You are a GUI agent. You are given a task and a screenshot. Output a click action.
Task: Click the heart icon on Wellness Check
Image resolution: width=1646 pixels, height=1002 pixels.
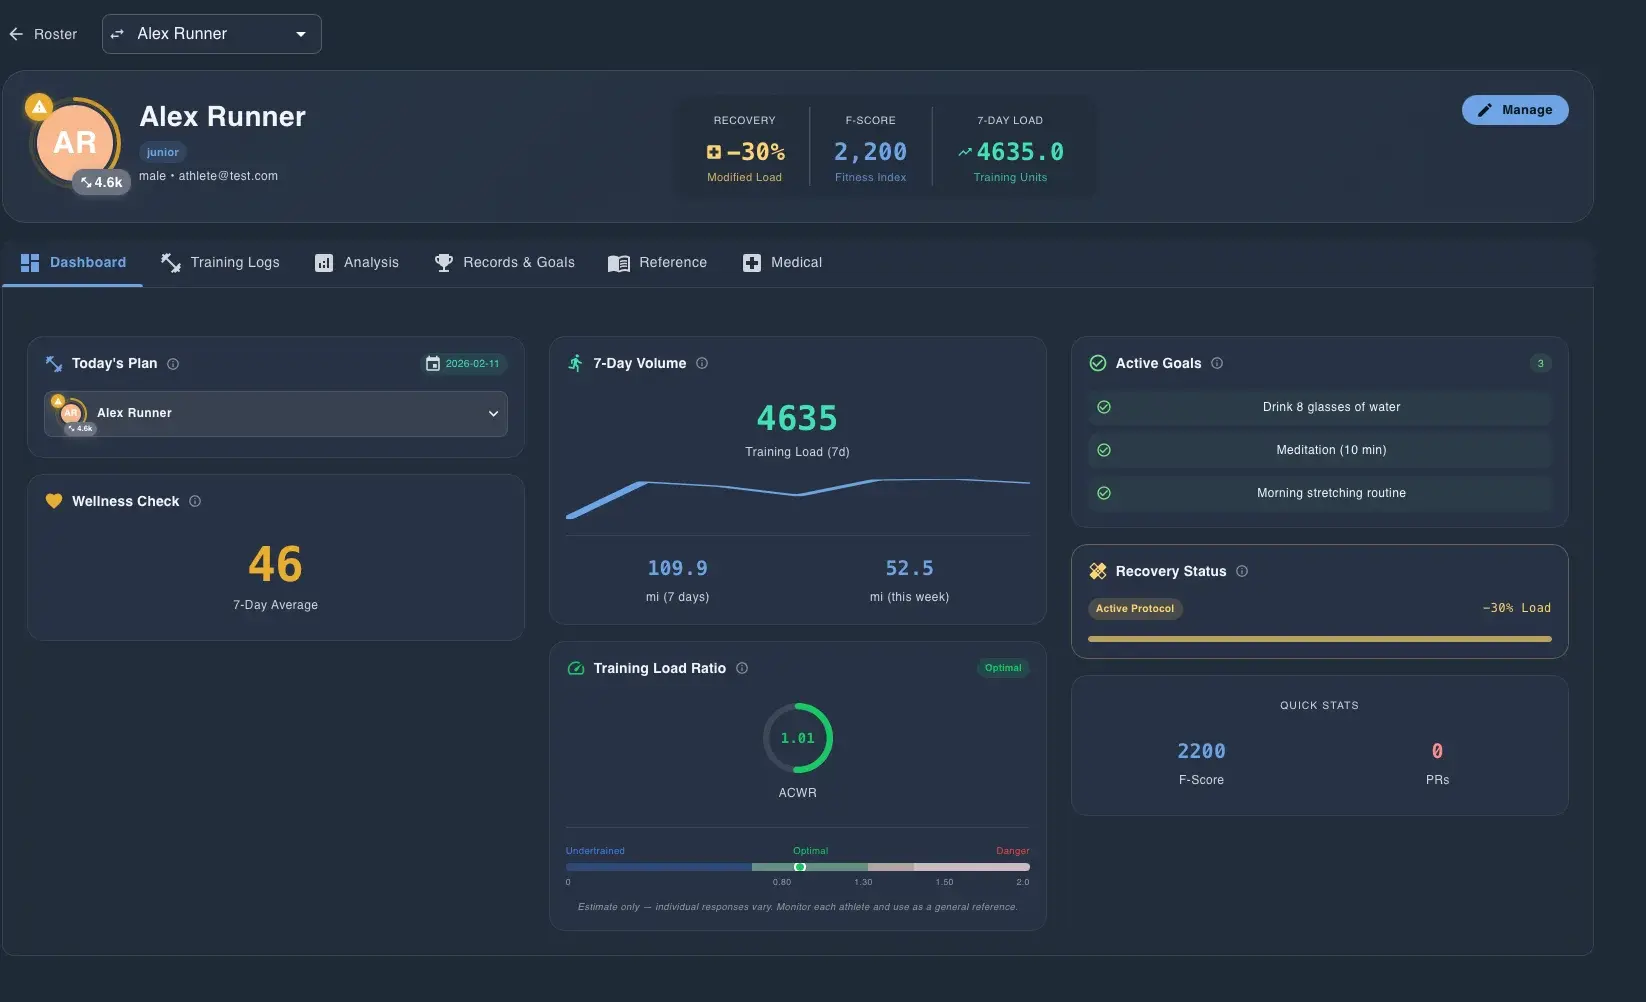[x=54, y=501]
